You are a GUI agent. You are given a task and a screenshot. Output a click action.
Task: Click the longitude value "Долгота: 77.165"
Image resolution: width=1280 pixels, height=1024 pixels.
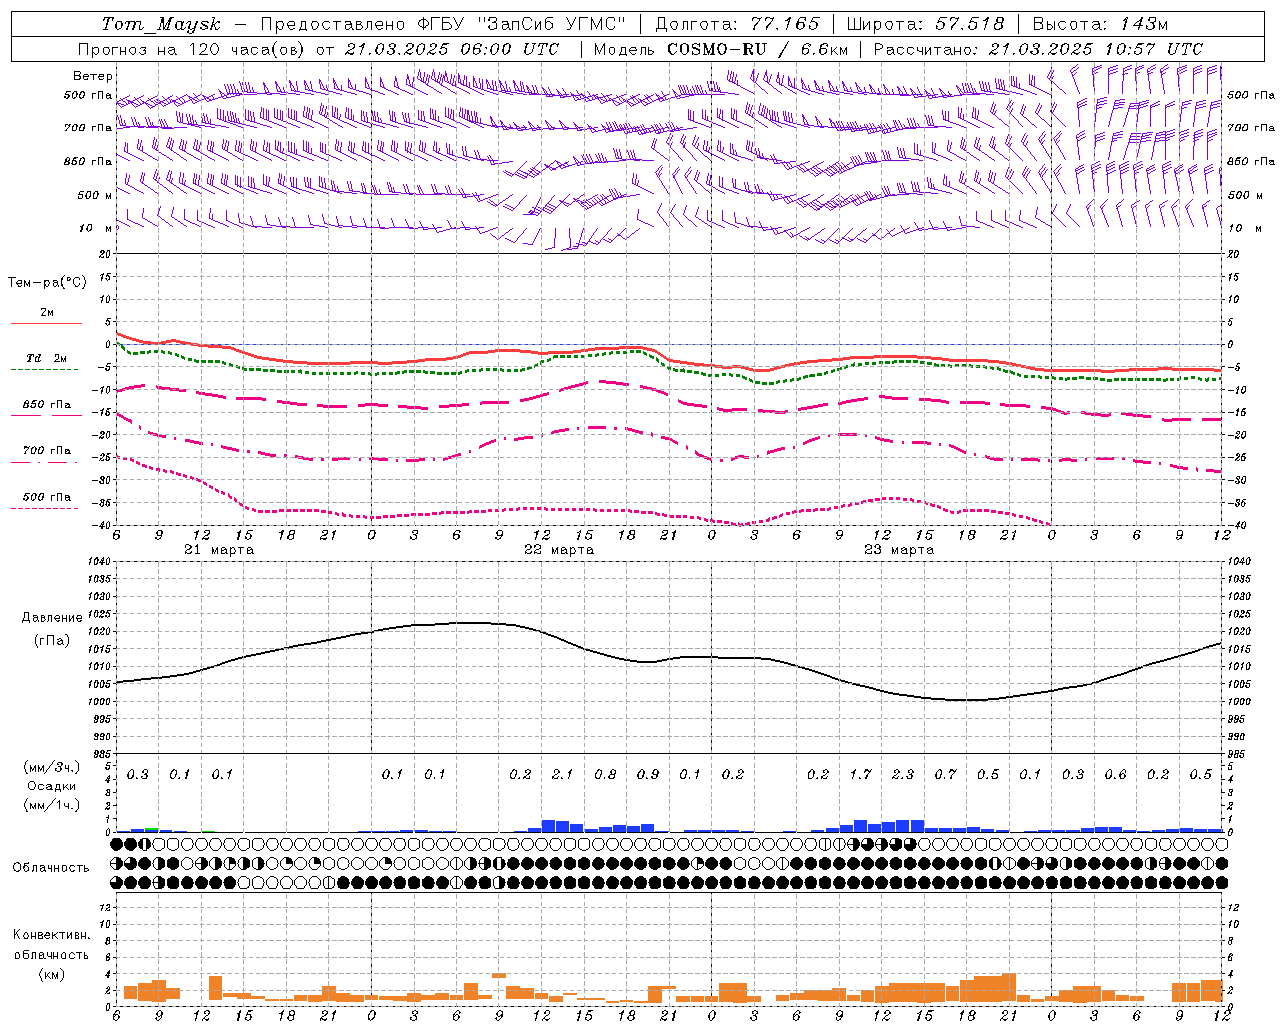pos(737,24)
